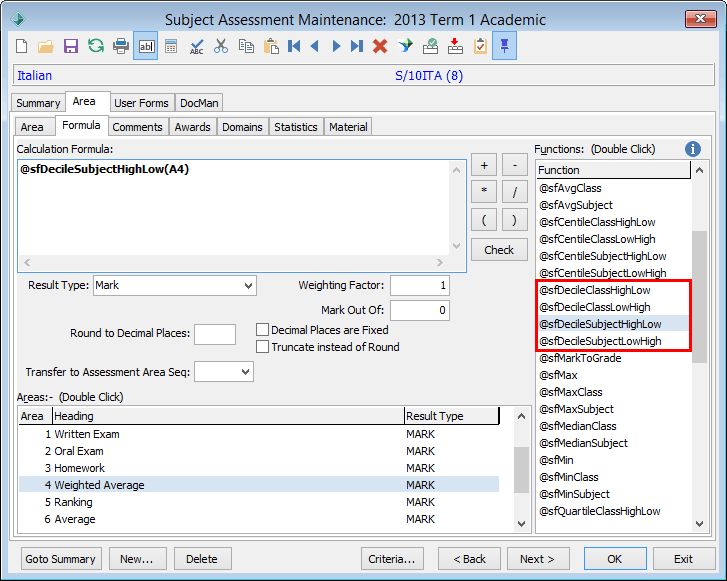Refresh data with the green arrows icon

click(x=96, y=46)
